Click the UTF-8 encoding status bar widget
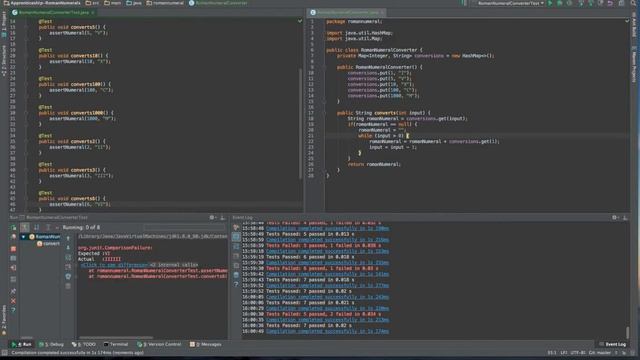The height and width of the screenshot is (360, 640). point(578,353)
